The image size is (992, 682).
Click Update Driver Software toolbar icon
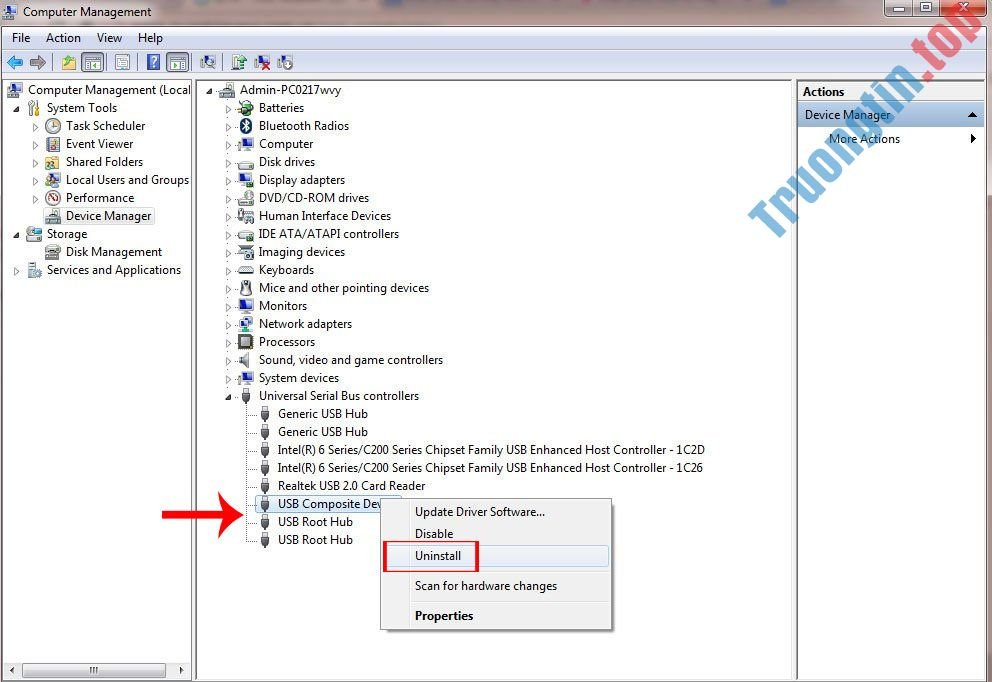pyautogui.click(x=240, y=62)
